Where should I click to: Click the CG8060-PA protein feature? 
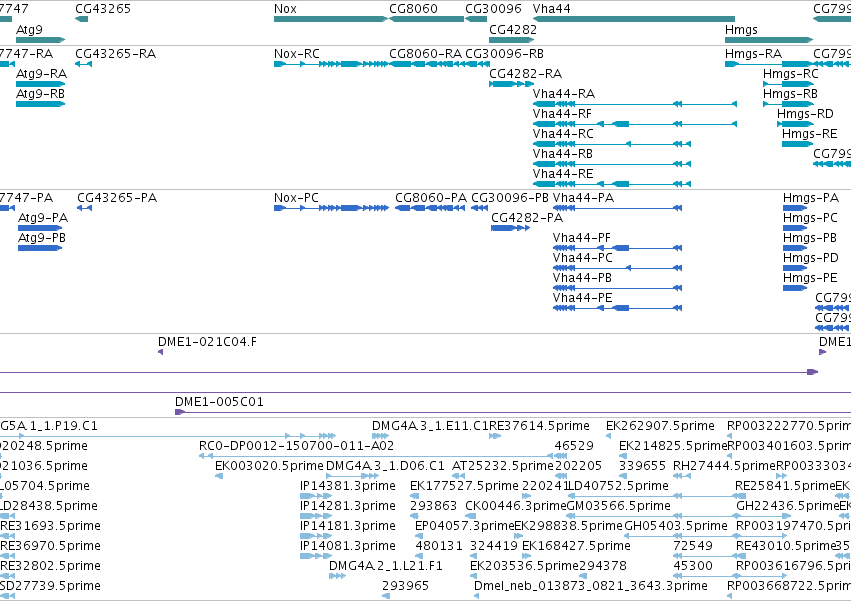point(430,208)
